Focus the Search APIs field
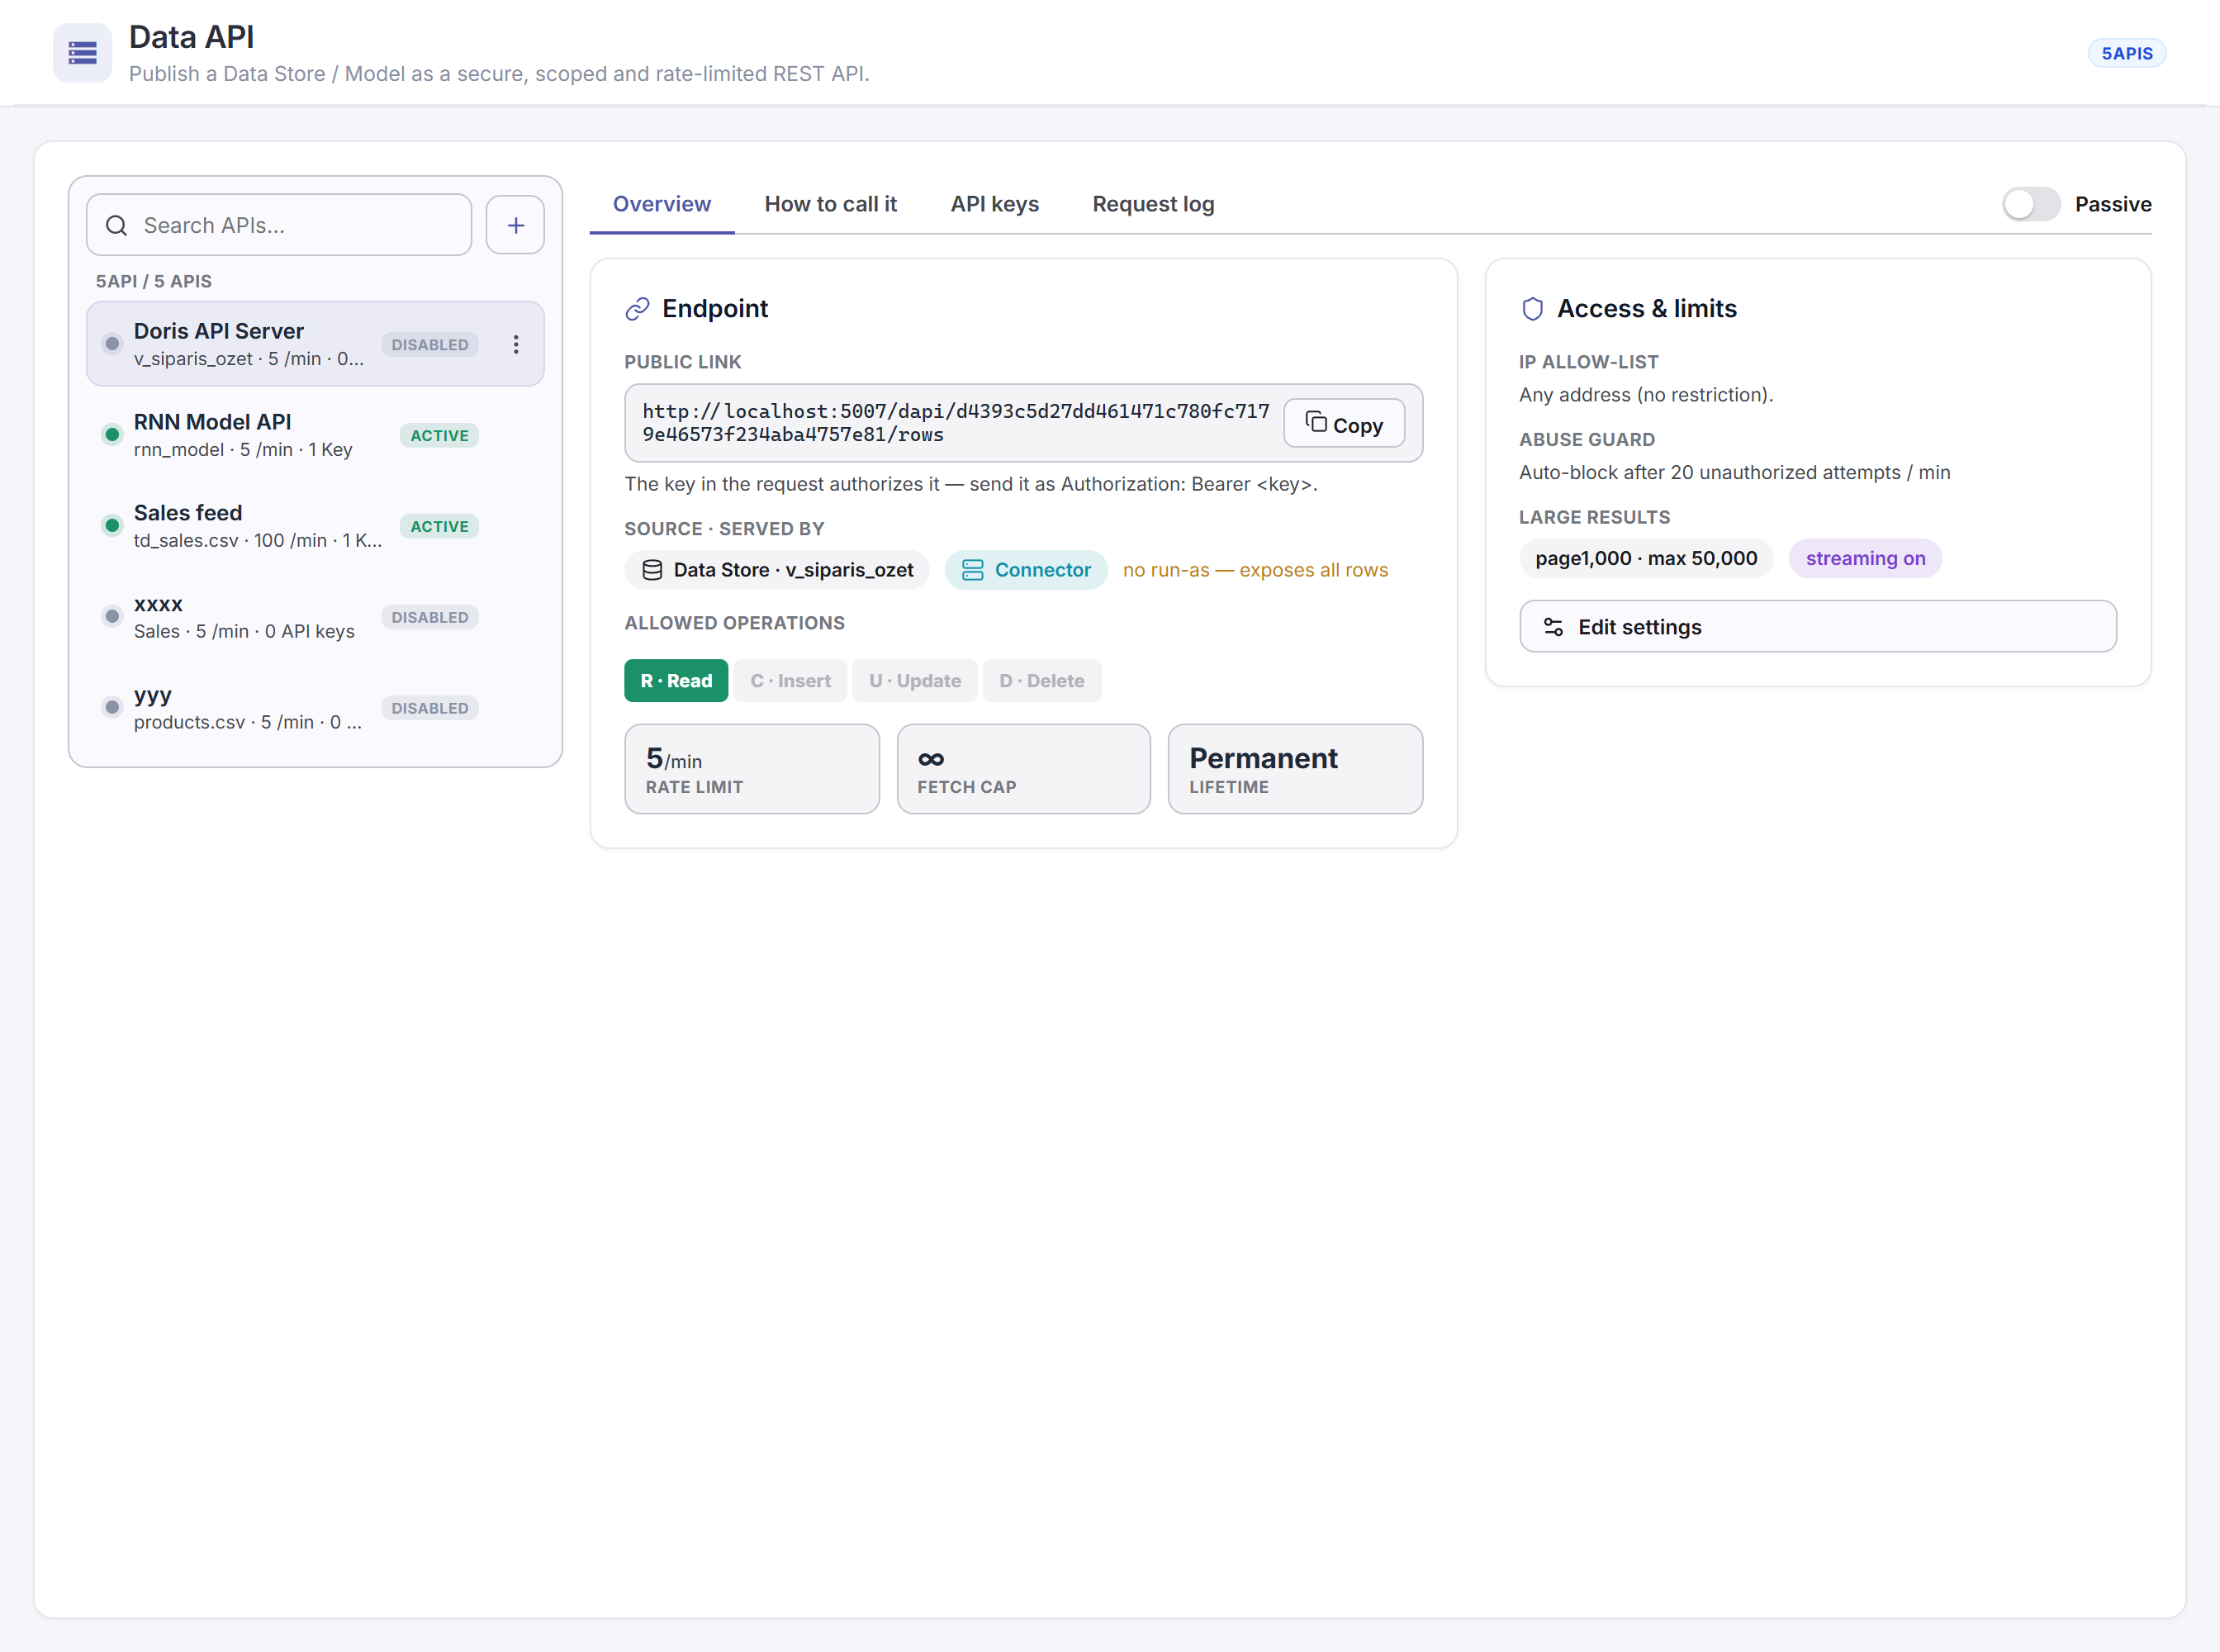This screenshot has height=1652, width=2220. (x=279, y=225)
